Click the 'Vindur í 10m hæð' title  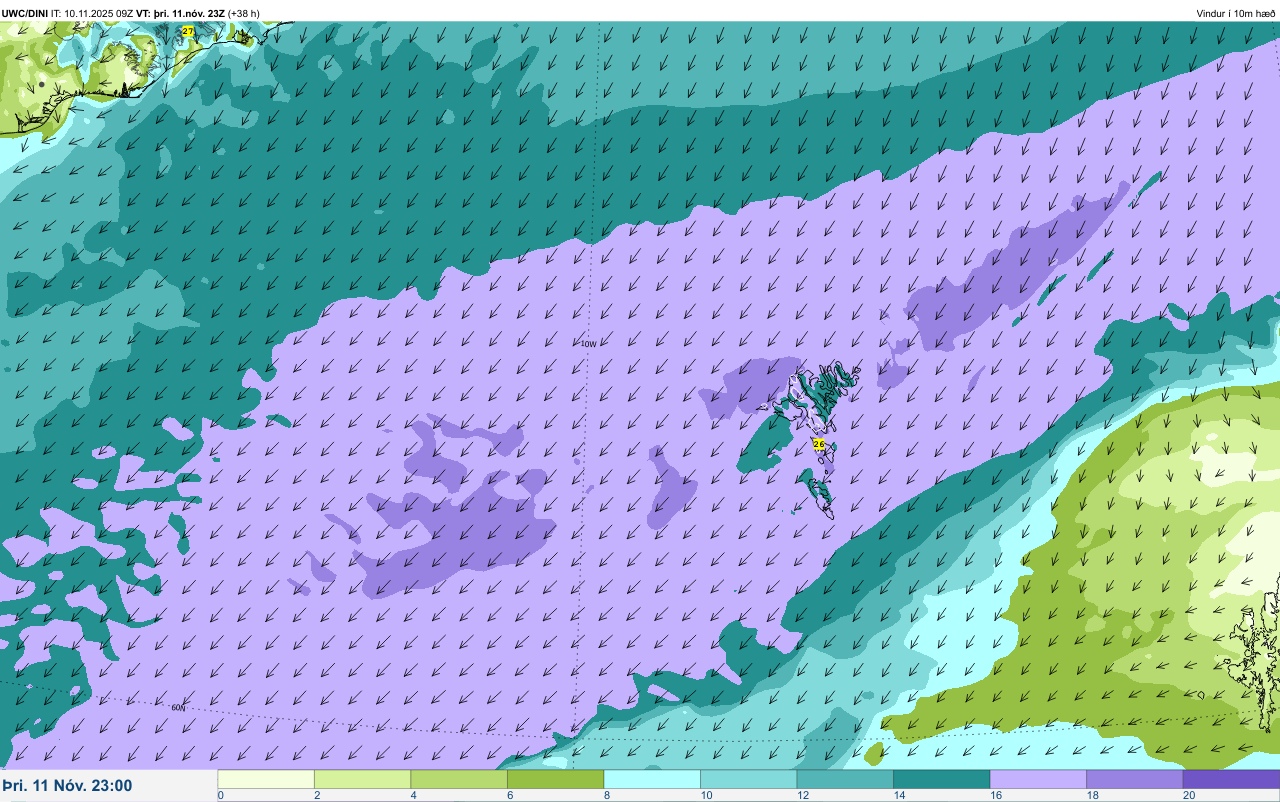1236,13
